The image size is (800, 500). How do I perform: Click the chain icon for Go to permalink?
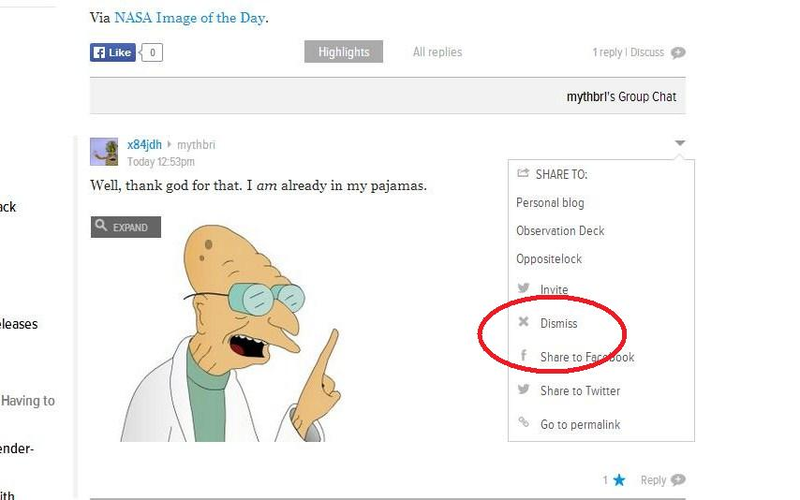[x=523, y=422]
